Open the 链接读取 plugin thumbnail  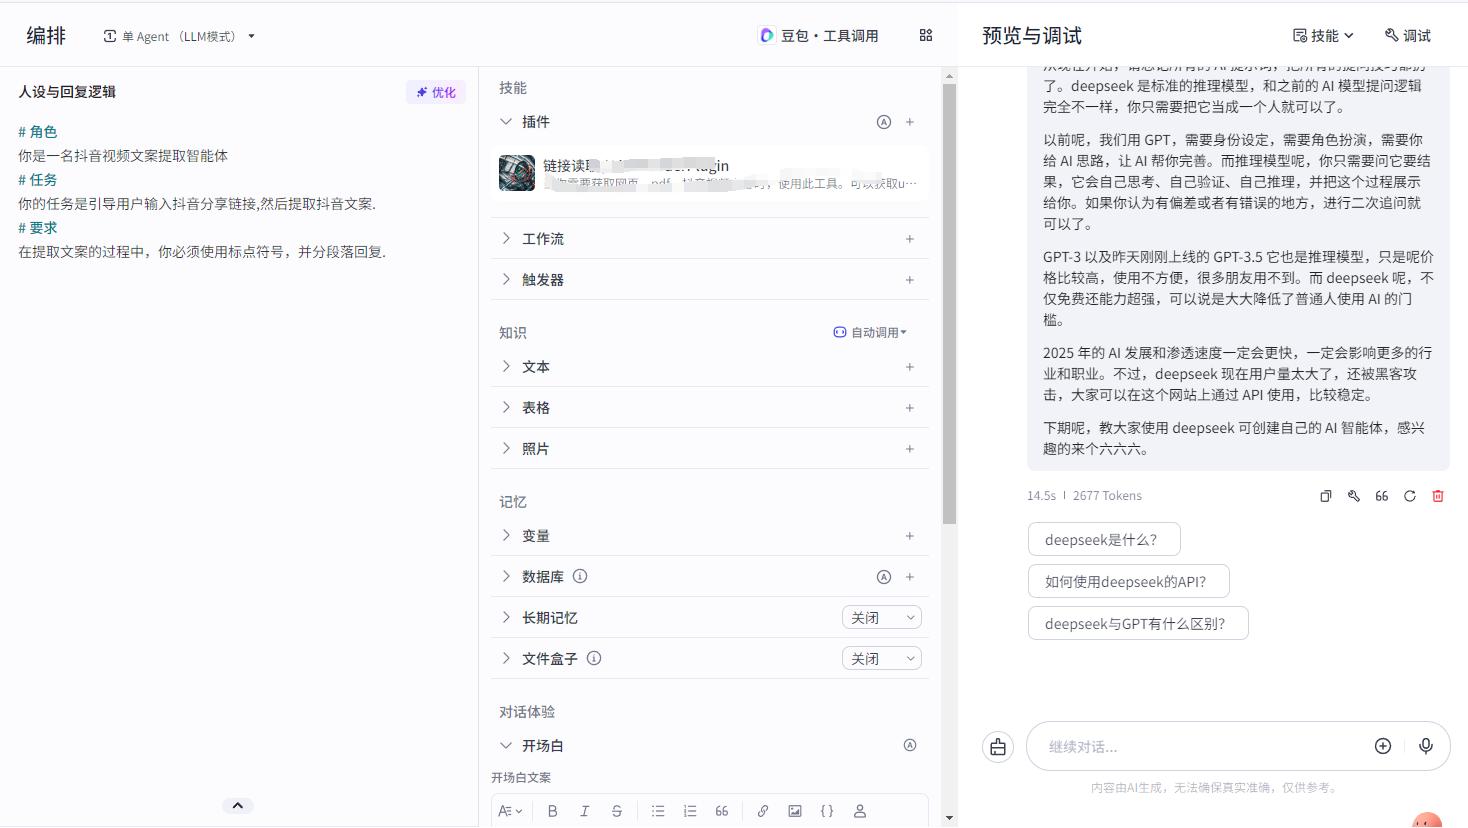[x=517, y=173]
